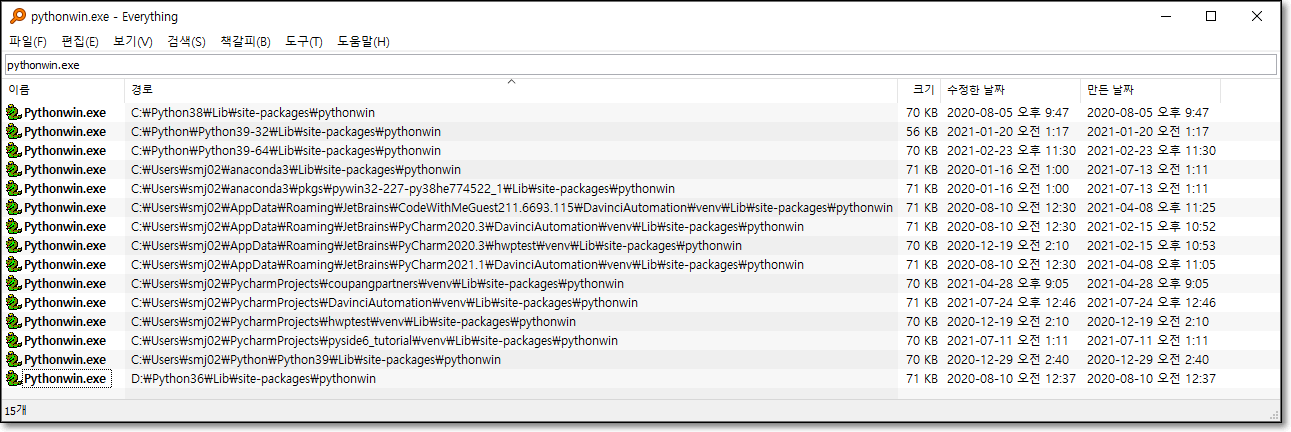Open the 도구(T) menu

point(304,41)
